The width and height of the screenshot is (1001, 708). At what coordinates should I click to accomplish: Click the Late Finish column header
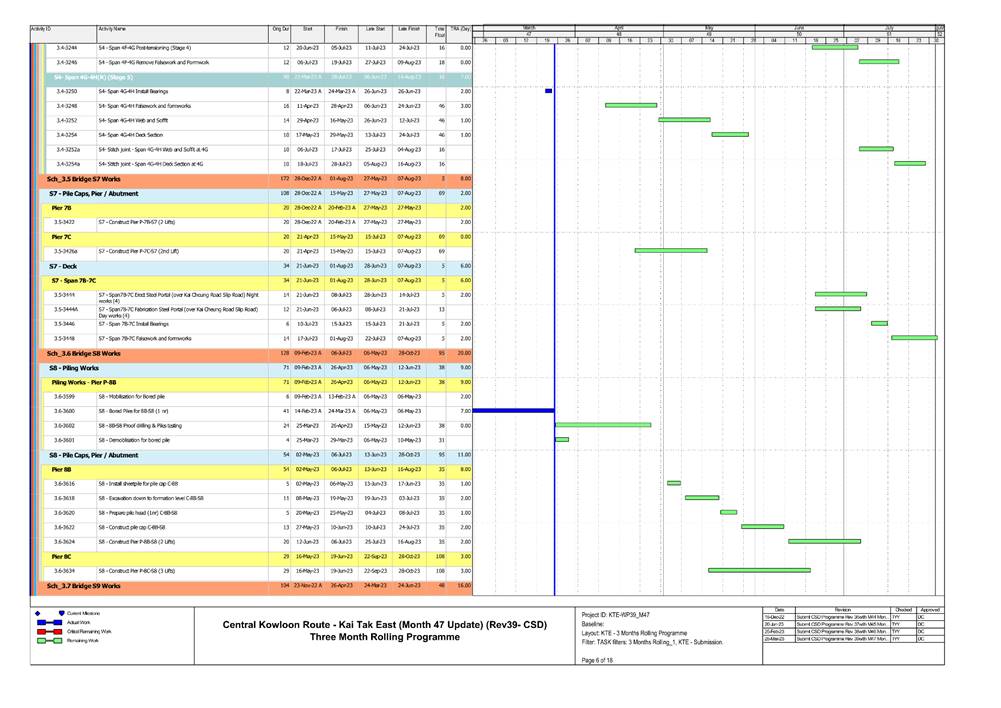coord(408,31)
